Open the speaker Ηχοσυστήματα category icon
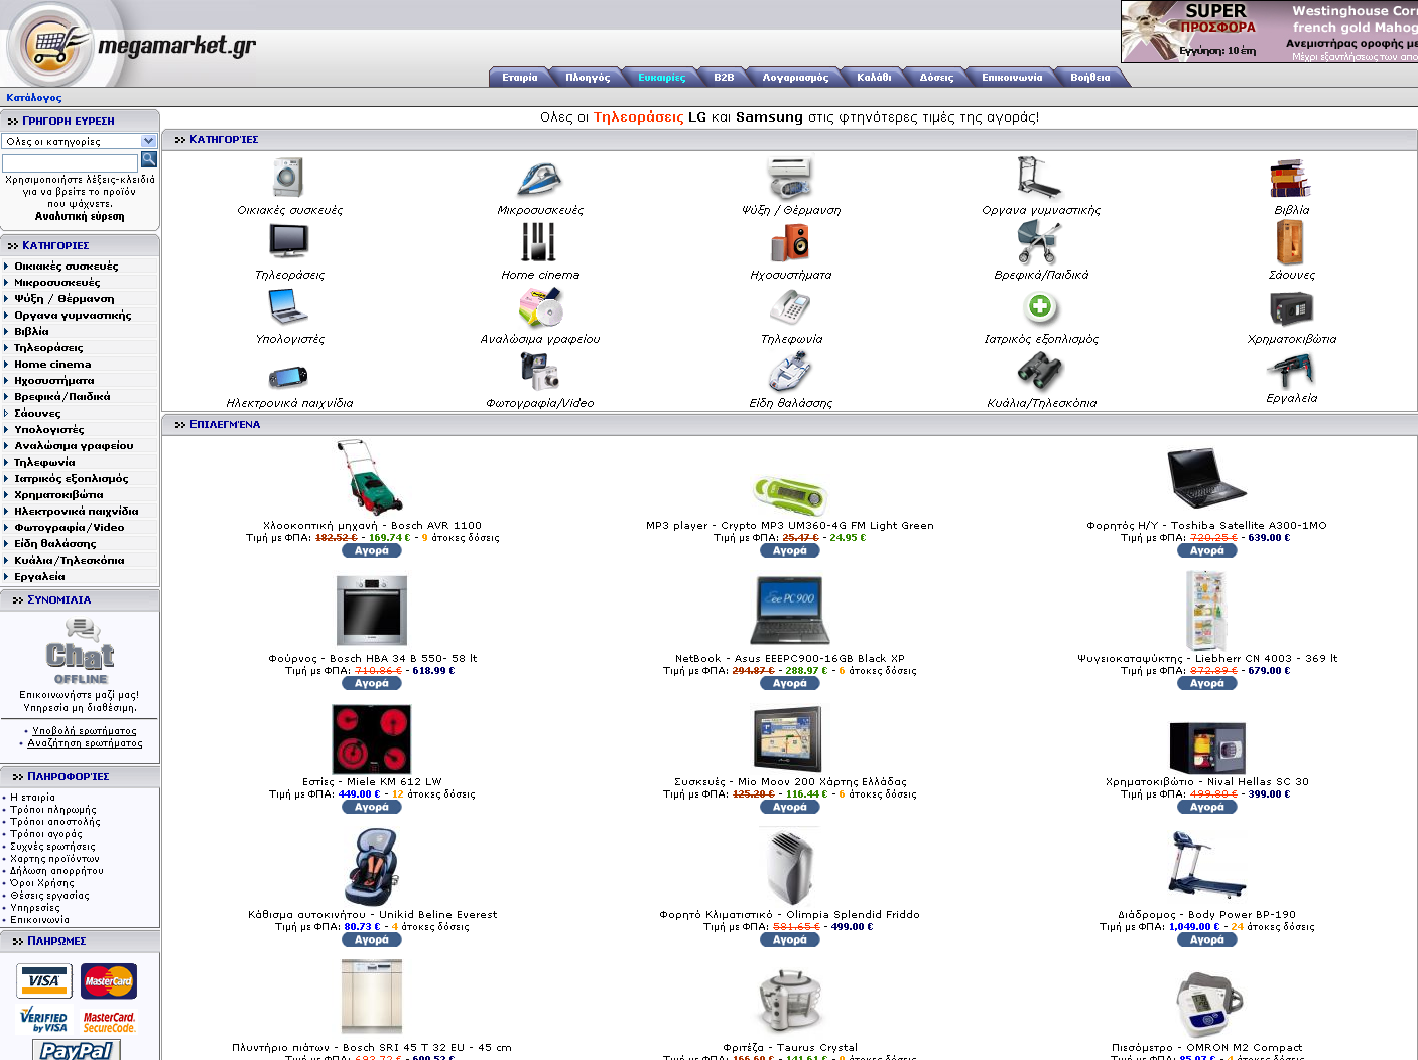 790,243
